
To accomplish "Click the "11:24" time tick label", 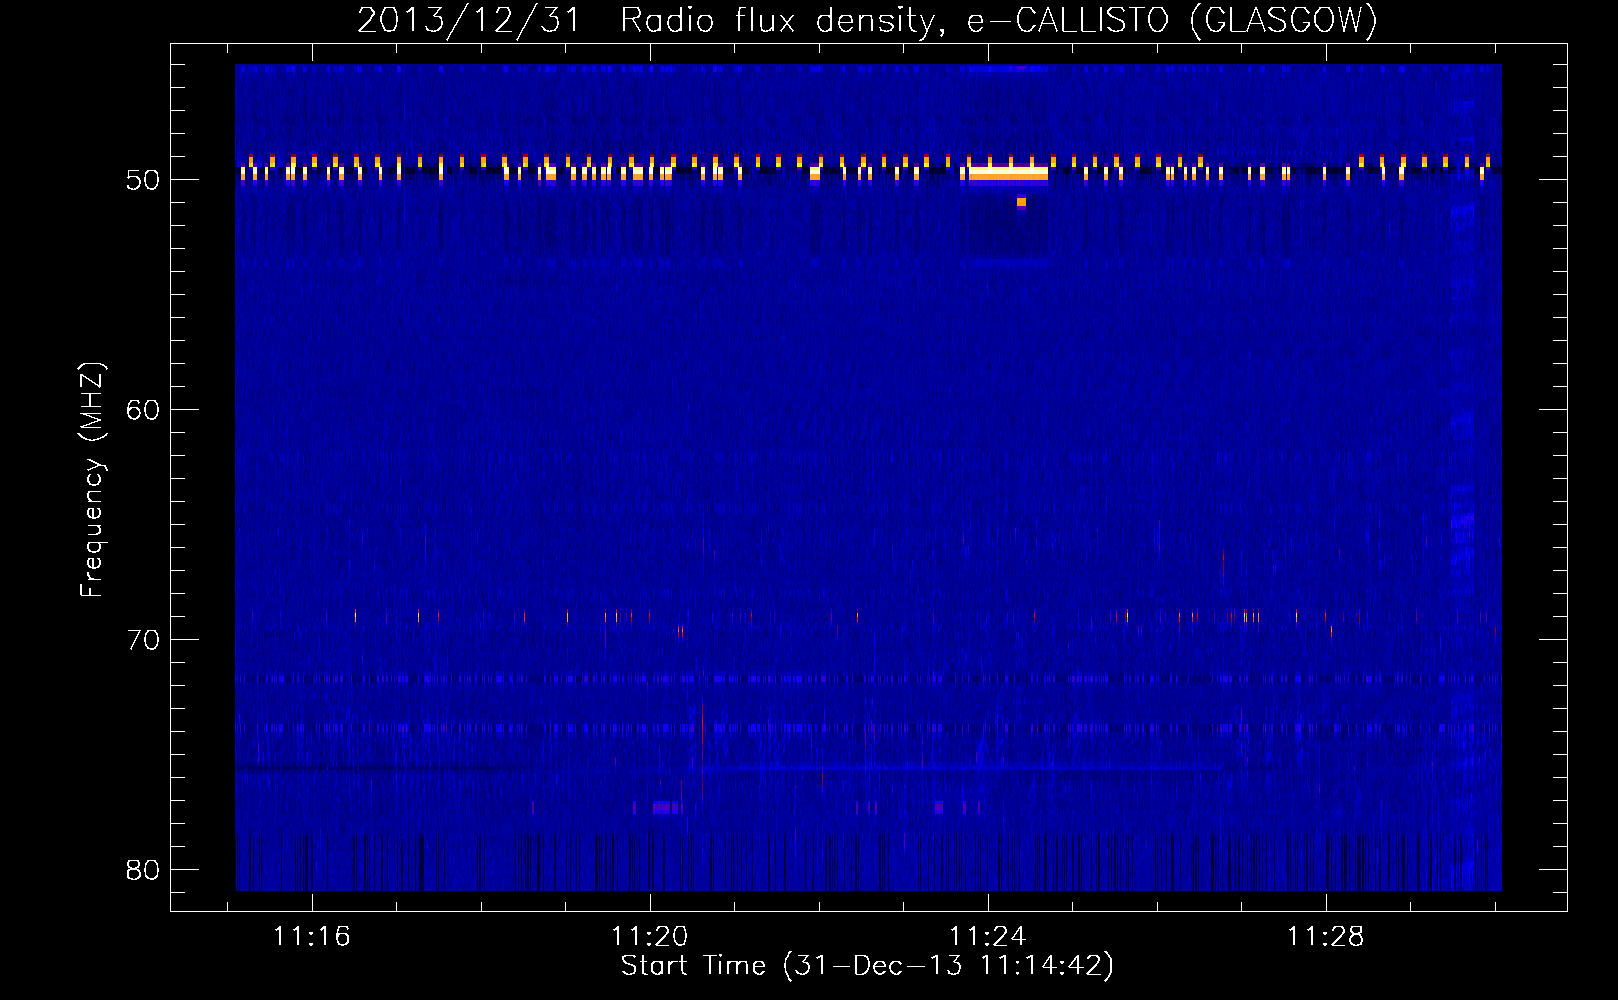I will 988,937.
